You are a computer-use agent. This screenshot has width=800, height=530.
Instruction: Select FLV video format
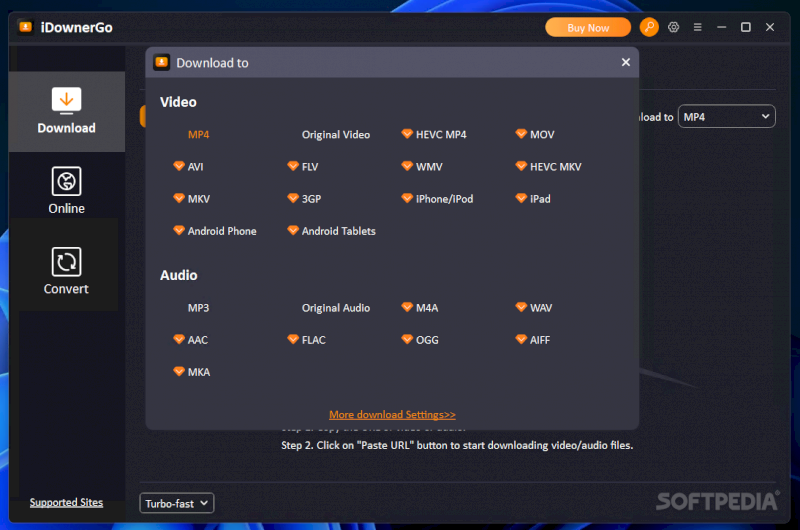310,167
